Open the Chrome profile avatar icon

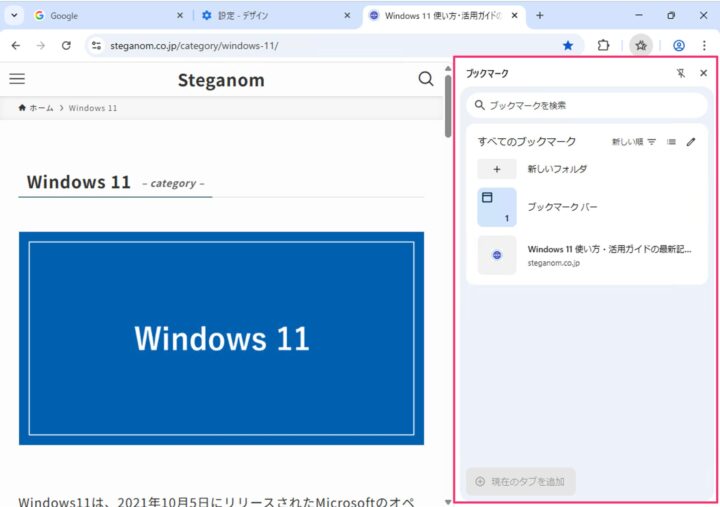pos(679,45)
